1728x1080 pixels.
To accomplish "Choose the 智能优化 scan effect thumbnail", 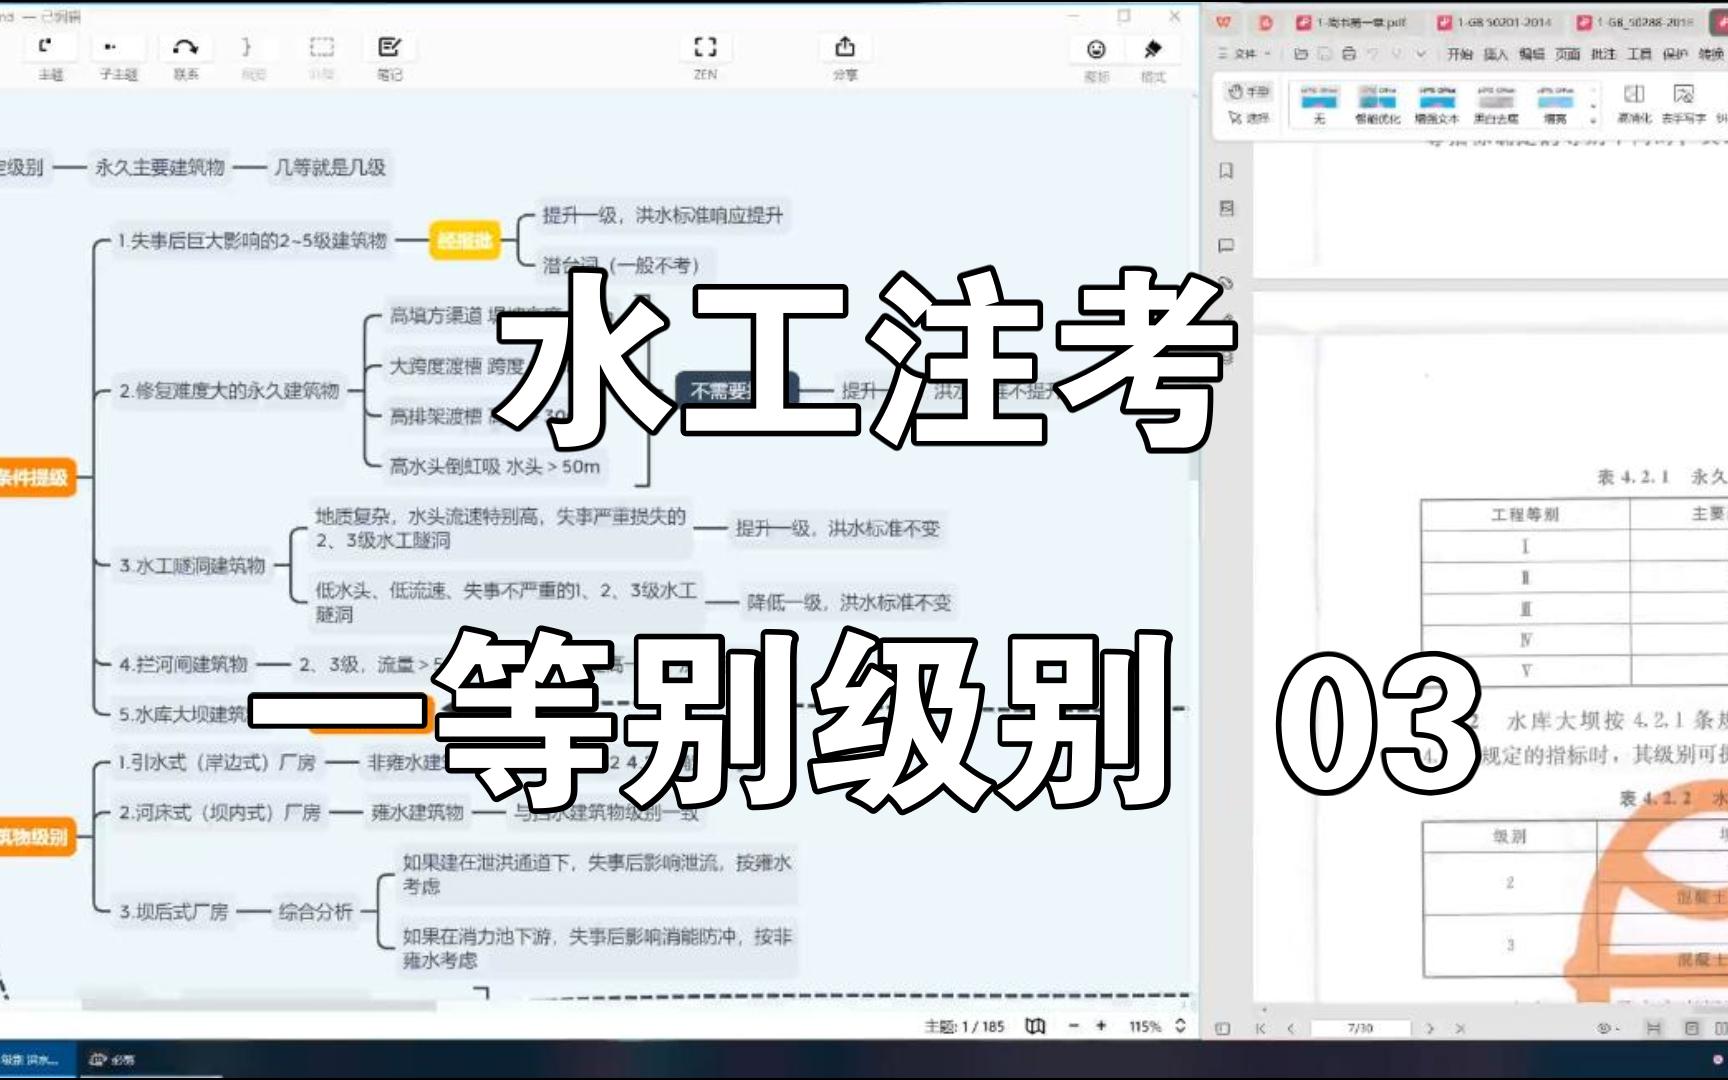I will tap(1377, 104).
